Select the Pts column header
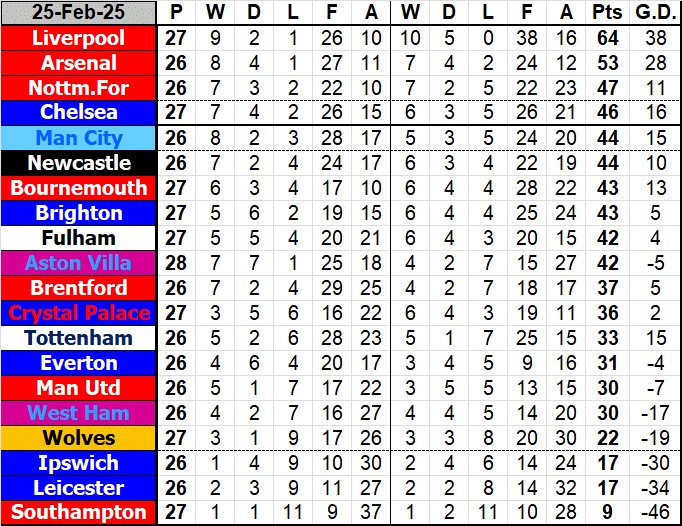Image resolution: width=682 pixels, height=526 pixels. pos(604,13)
